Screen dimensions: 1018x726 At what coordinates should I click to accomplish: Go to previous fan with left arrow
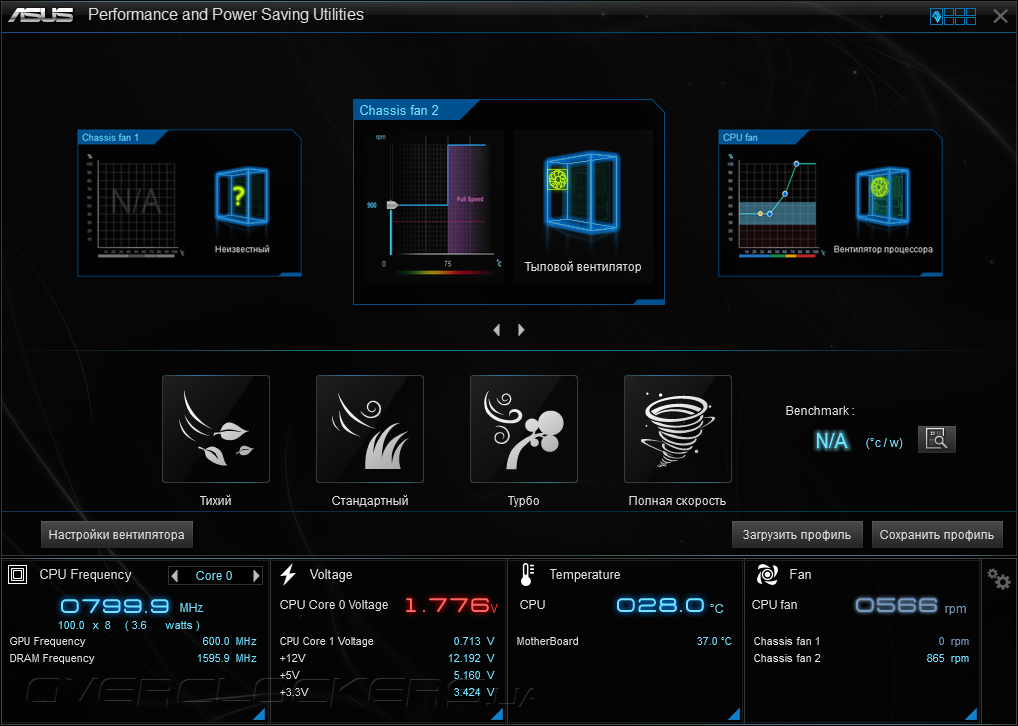(497, 330)
